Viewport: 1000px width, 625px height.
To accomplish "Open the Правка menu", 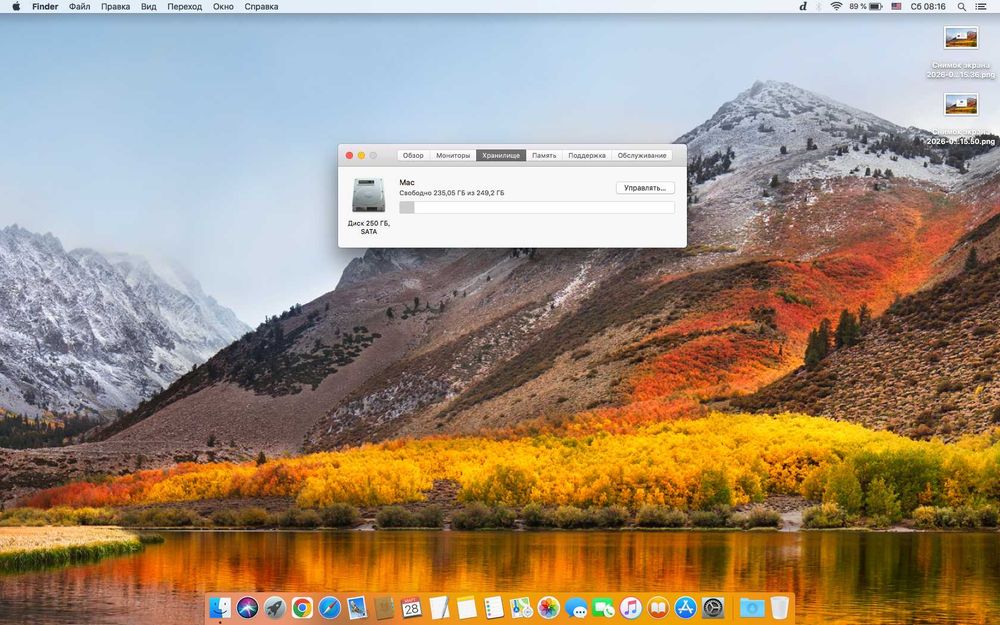I will tap(115, 6).
